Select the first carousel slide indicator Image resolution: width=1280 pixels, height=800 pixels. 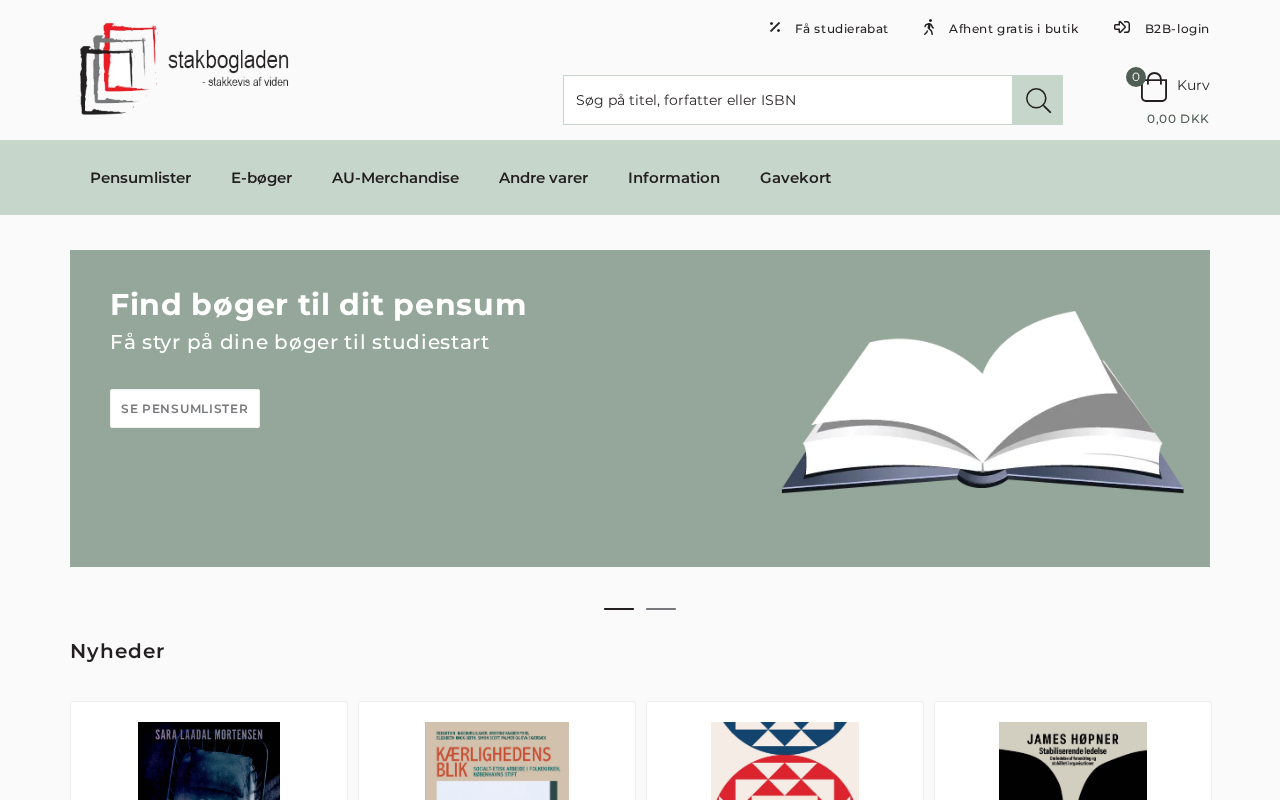[x=619, y=608]
